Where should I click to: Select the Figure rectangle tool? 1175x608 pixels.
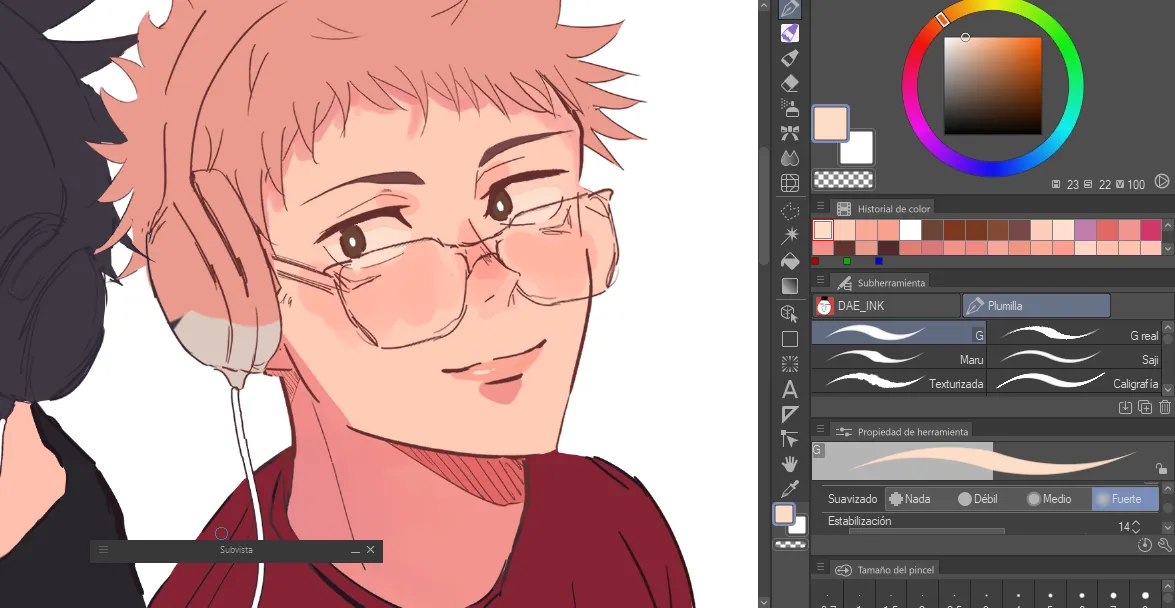coord(789,339)
